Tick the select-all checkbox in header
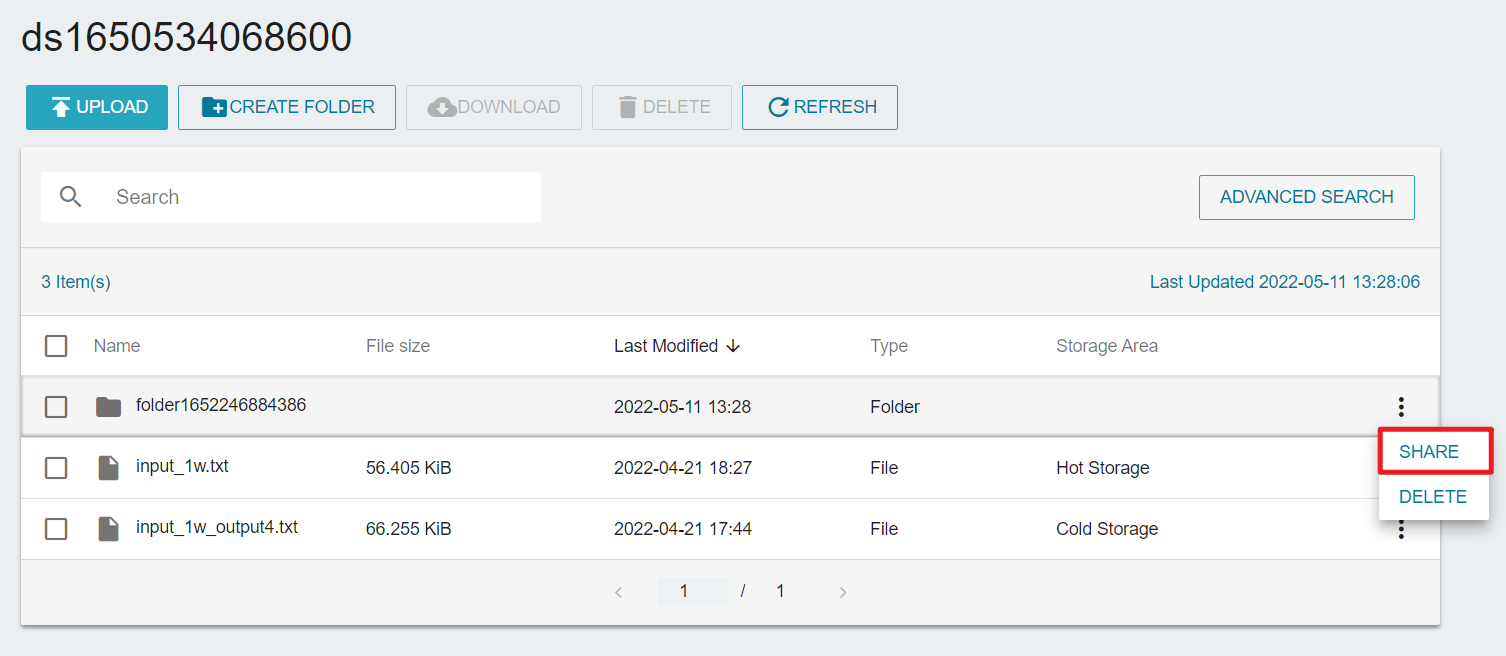 [56, 346]
